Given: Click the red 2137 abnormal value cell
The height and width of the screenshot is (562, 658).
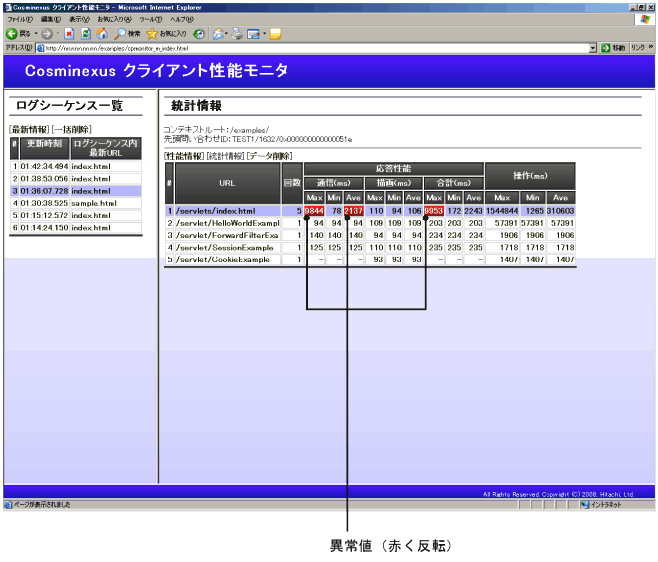Looking at the screenshot, I should click(x=354, y=211).
